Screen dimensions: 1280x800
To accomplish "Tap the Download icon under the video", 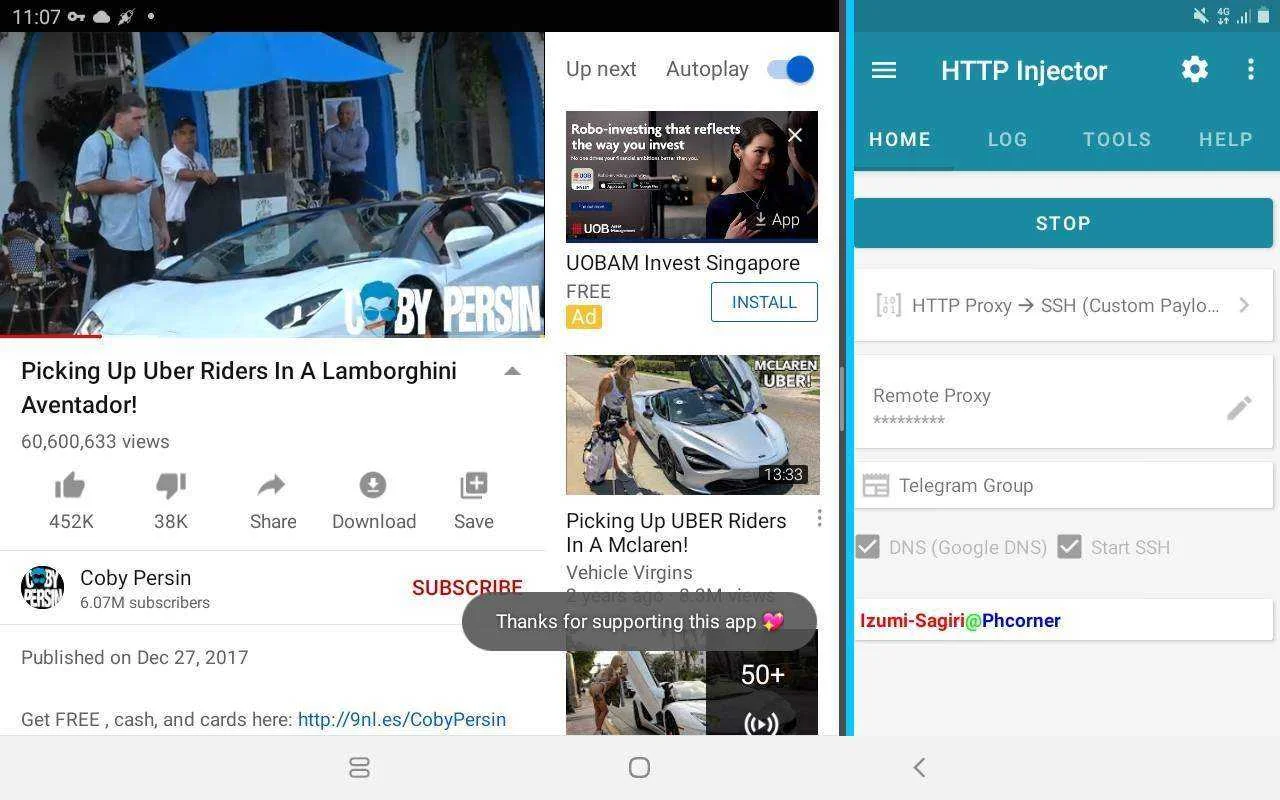I will click(x=373, y=485).
